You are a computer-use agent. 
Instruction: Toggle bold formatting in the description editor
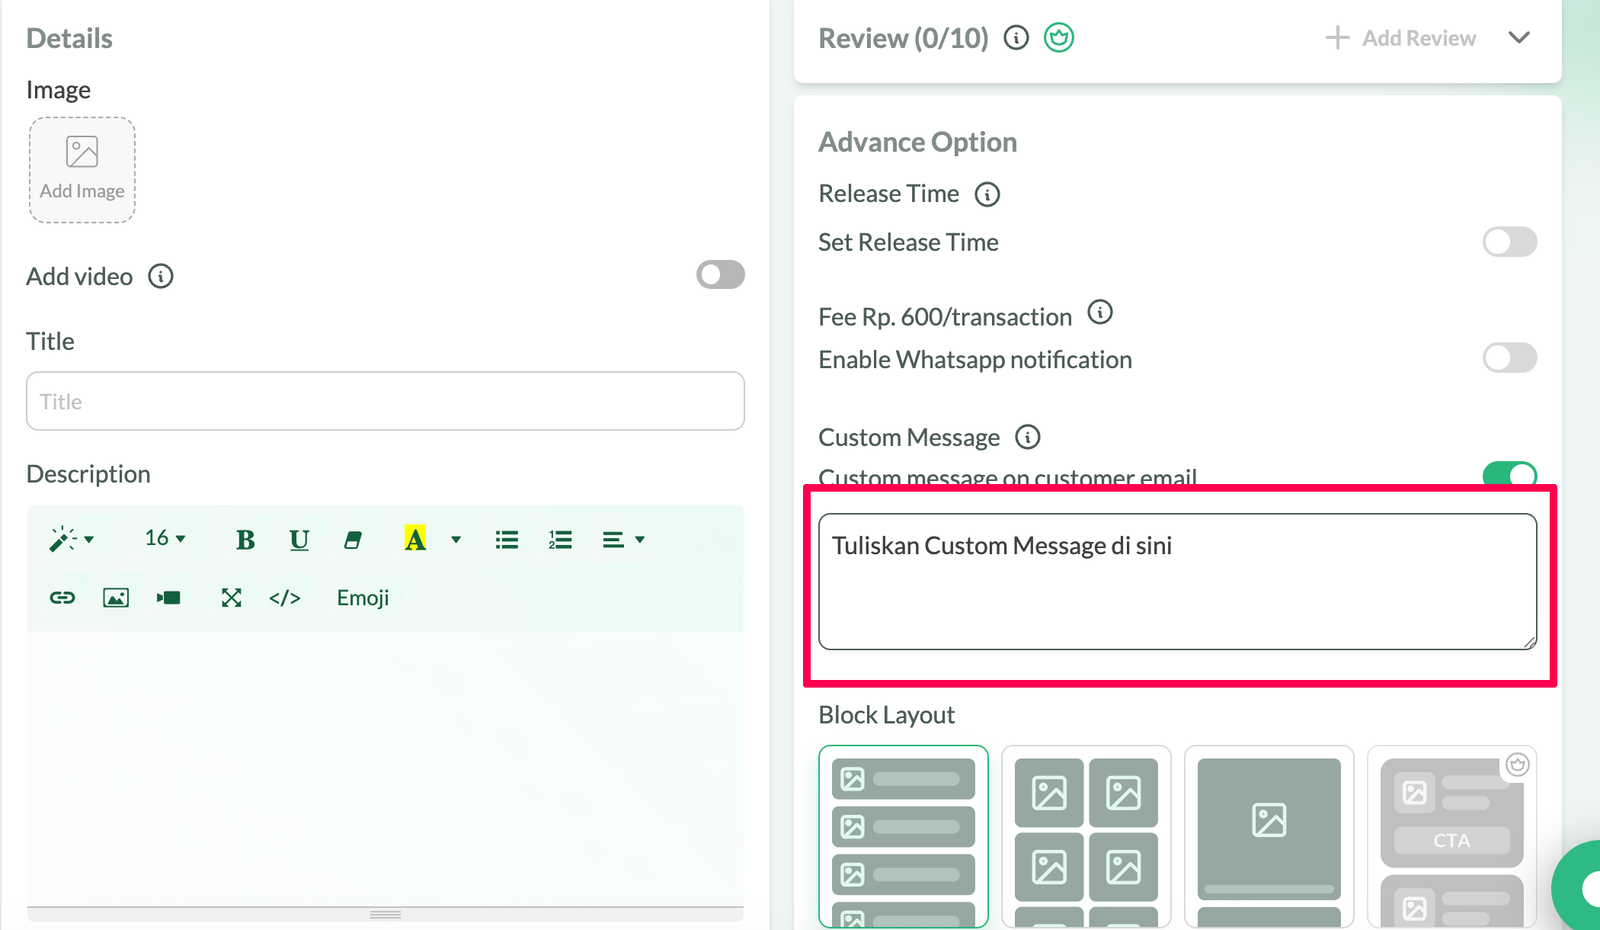(245, 540)
